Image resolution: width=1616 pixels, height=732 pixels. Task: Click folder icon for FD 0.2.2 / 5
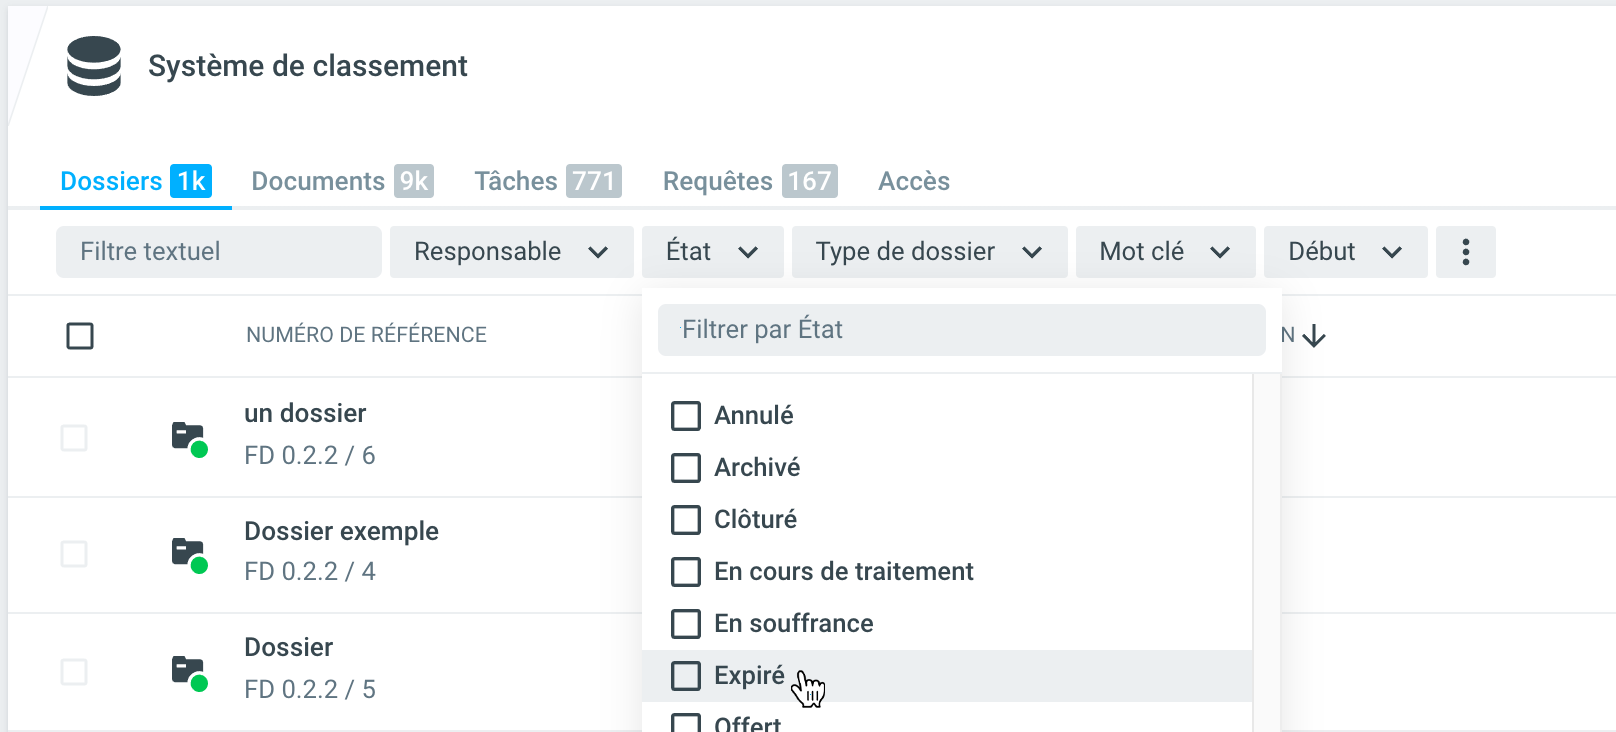[188, 671]
